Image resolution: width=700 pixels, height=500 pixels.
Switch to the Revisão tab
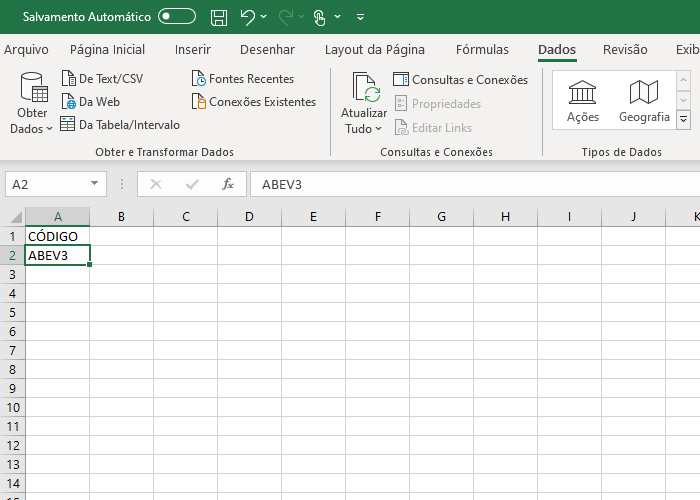point(625,50)
